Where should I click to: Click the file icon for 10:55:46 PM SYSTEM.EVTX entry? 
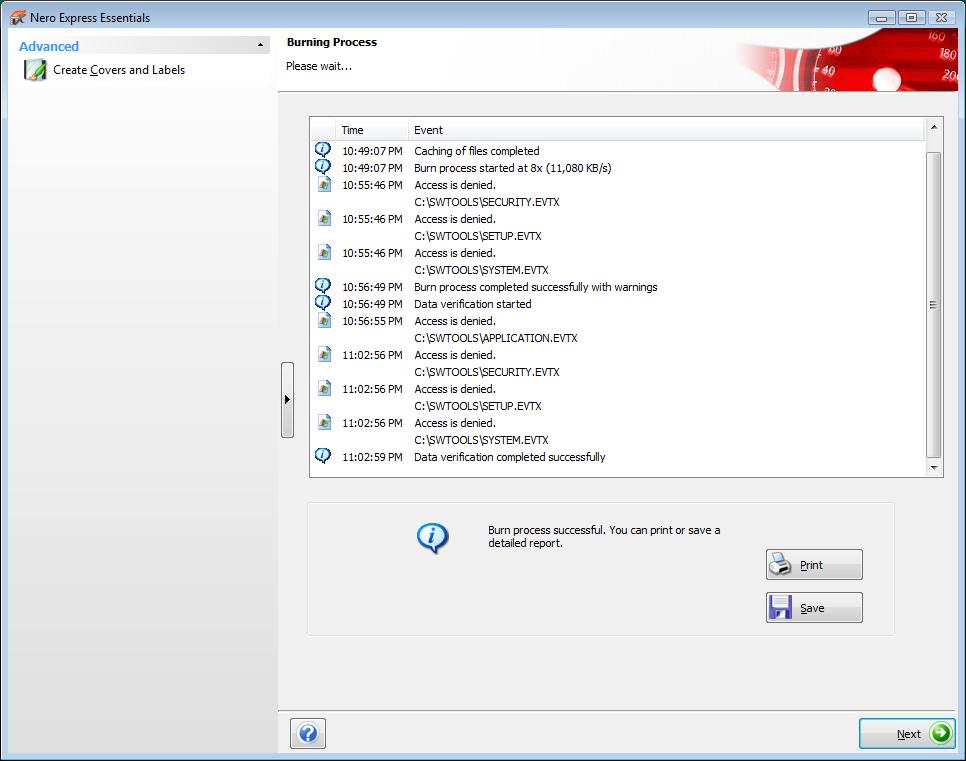tap(324, 252)
